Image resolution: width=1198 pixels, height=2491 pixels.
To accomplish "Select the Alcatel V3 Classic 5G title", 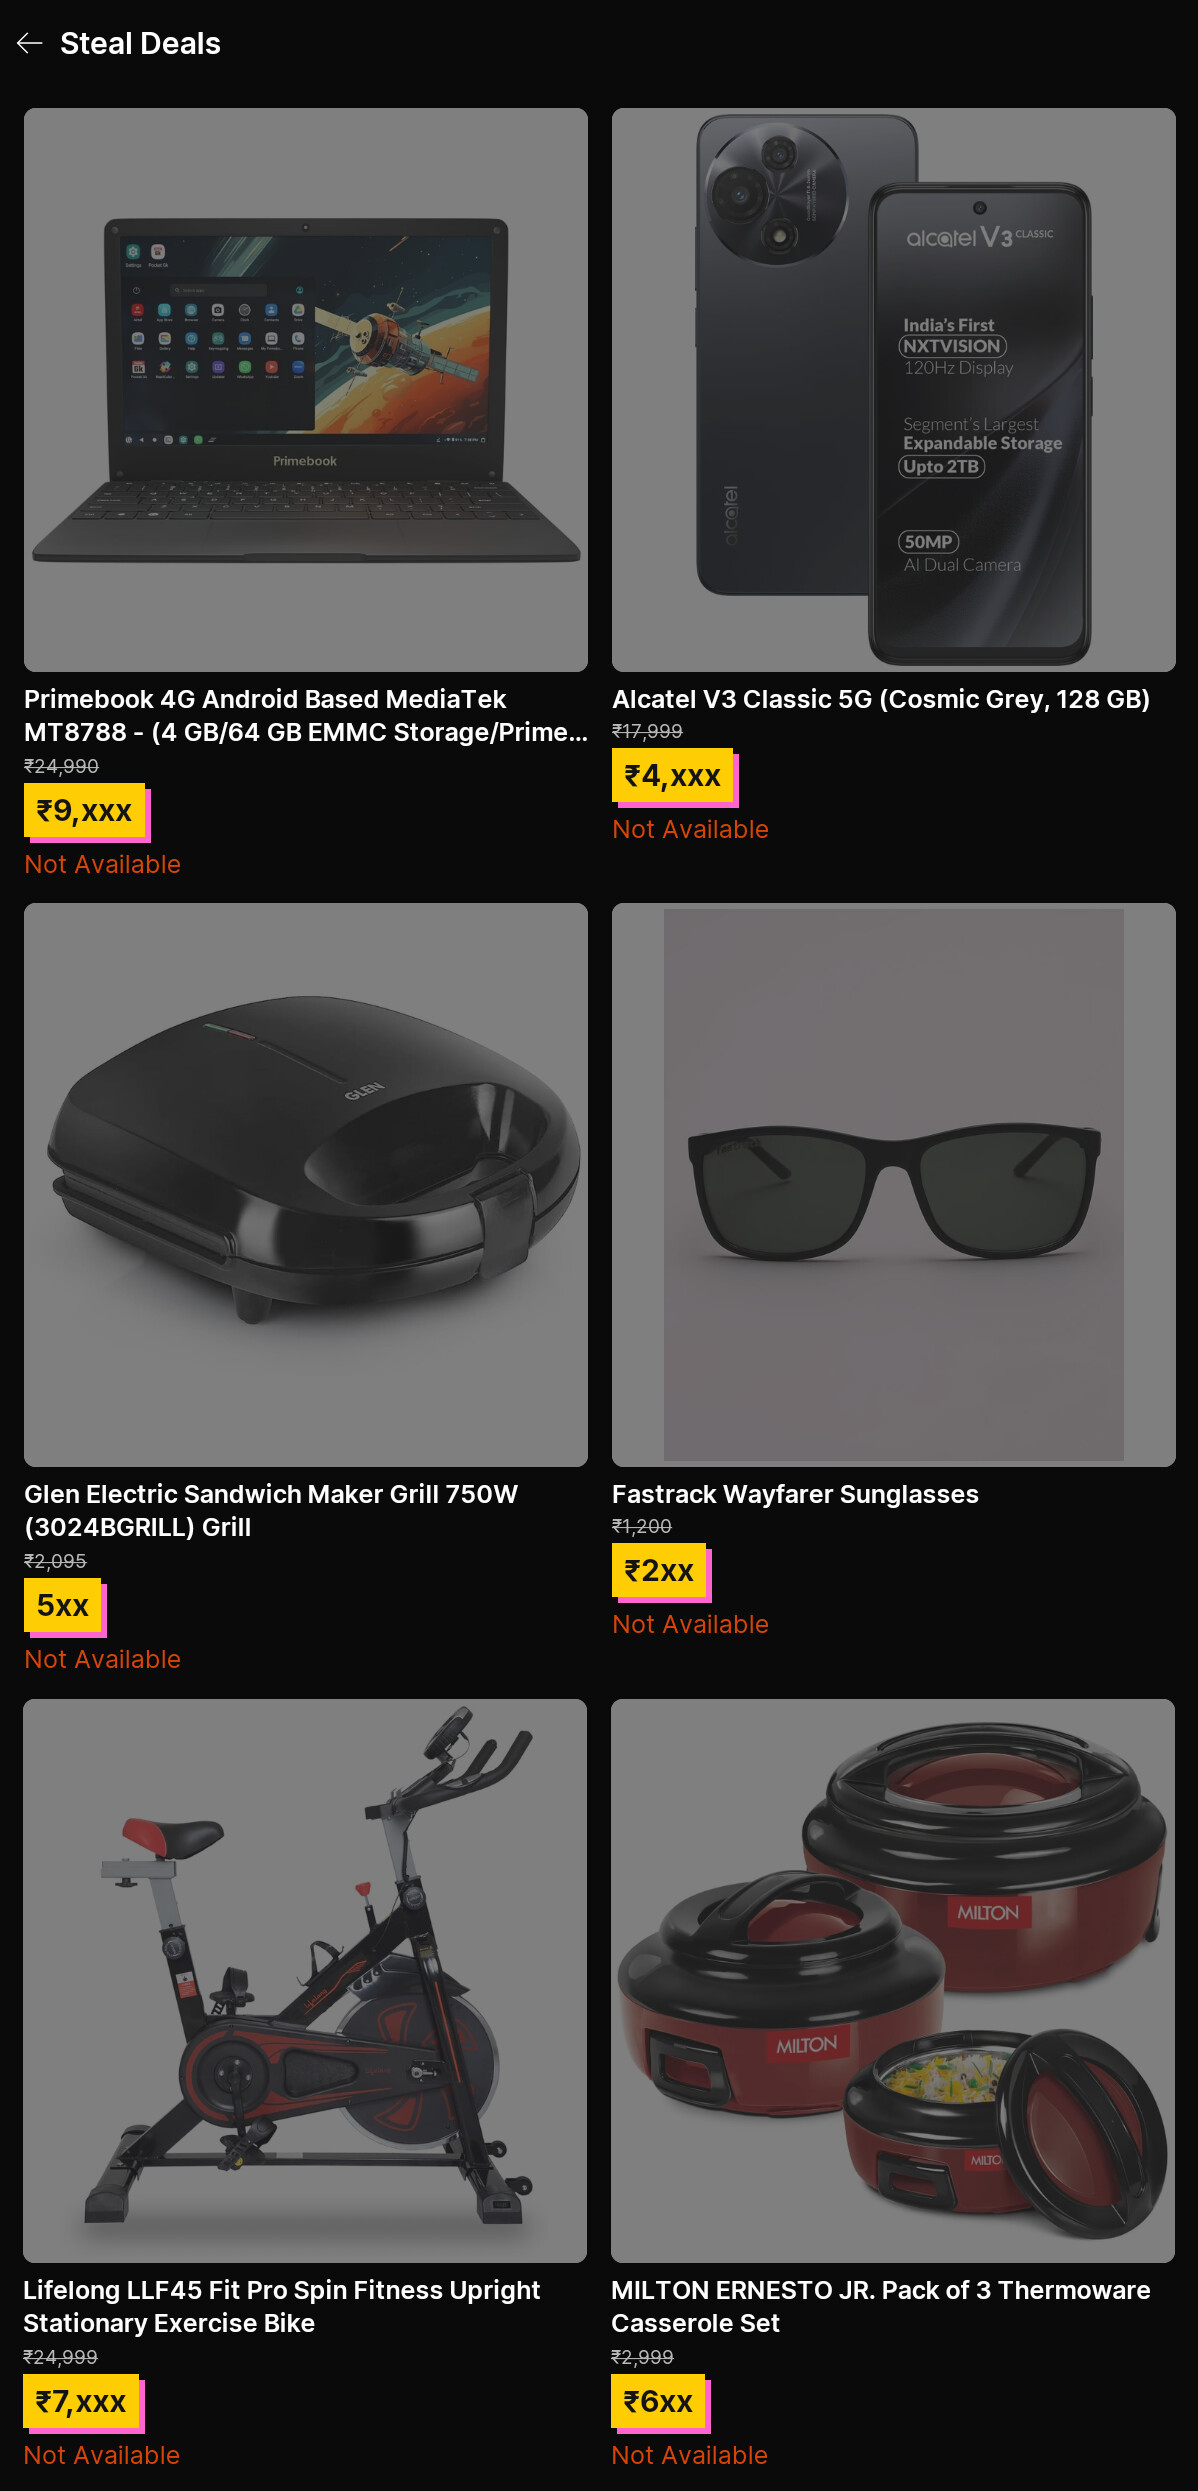I will point(881,699).
